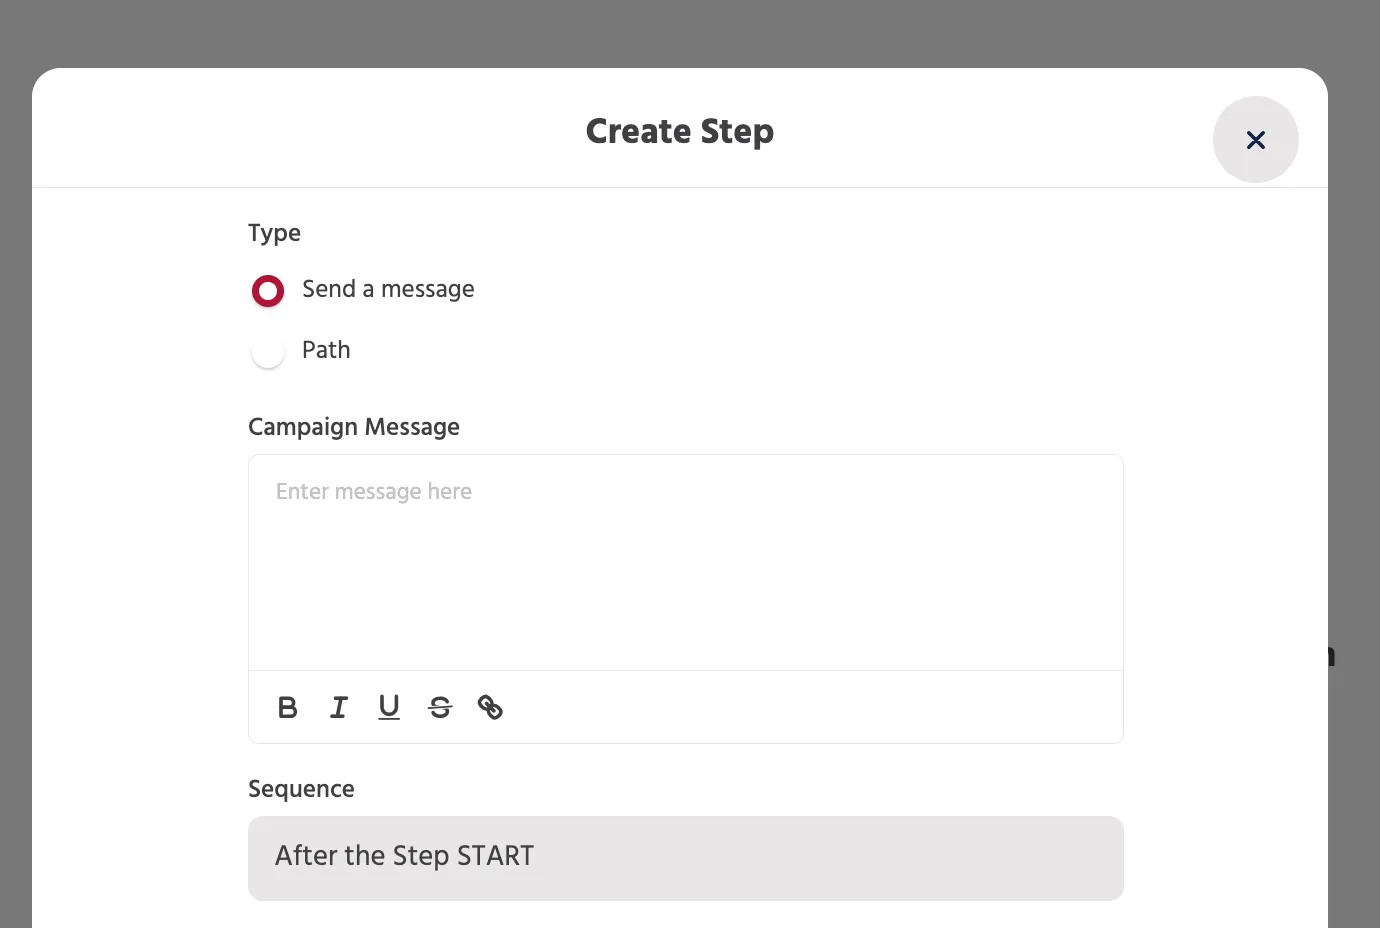
Task: Click the Campaign Message field label
Action: click(x=354, y=427)
